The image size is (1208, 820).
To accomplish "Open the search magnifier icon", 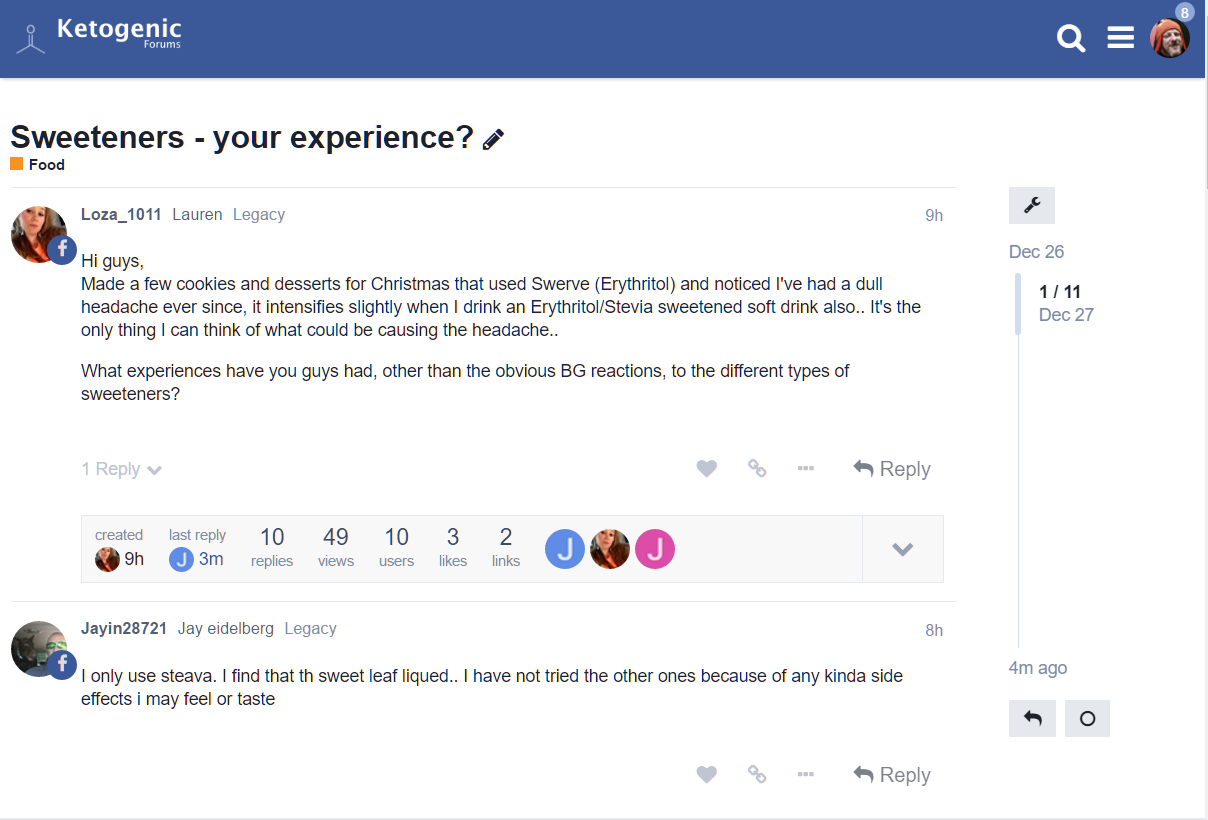I will pyautogui.click(x=1071, y=39).
